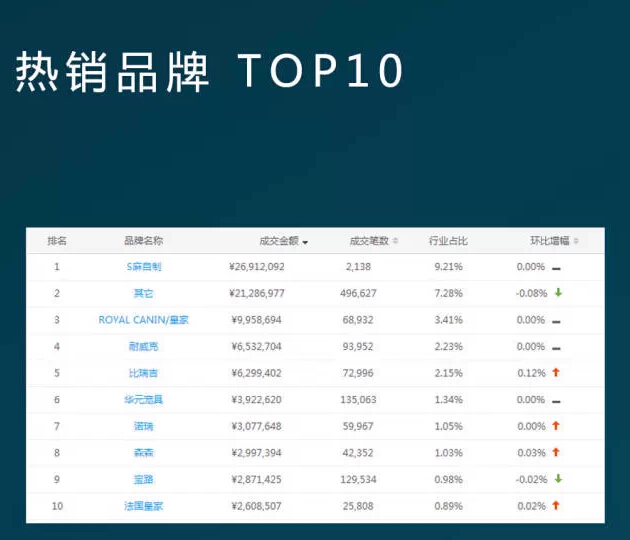
Task: Select the amount ¥2,871,425
Action: point(257,479)
